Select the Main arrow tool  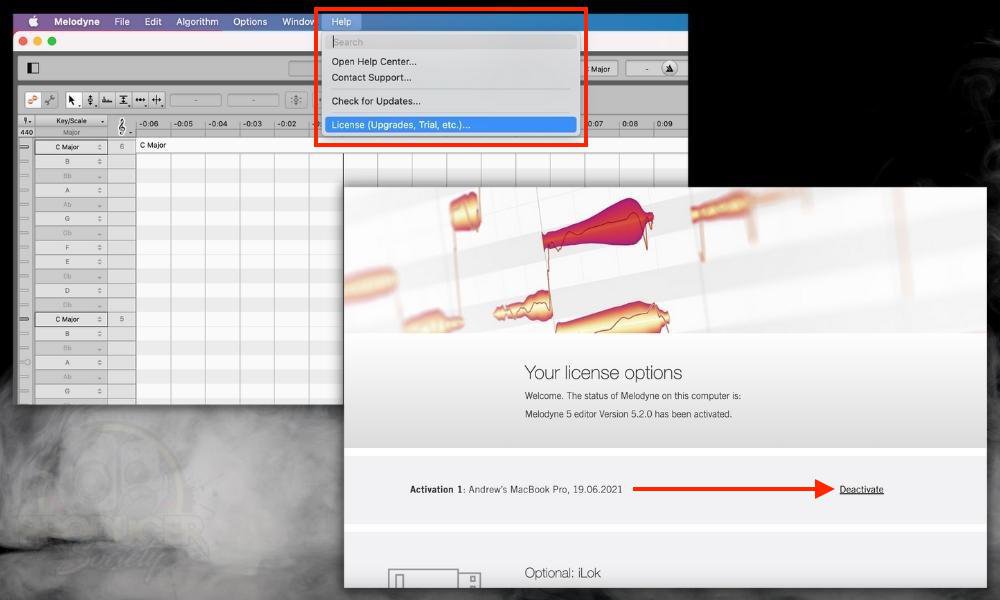coord(73,100)
